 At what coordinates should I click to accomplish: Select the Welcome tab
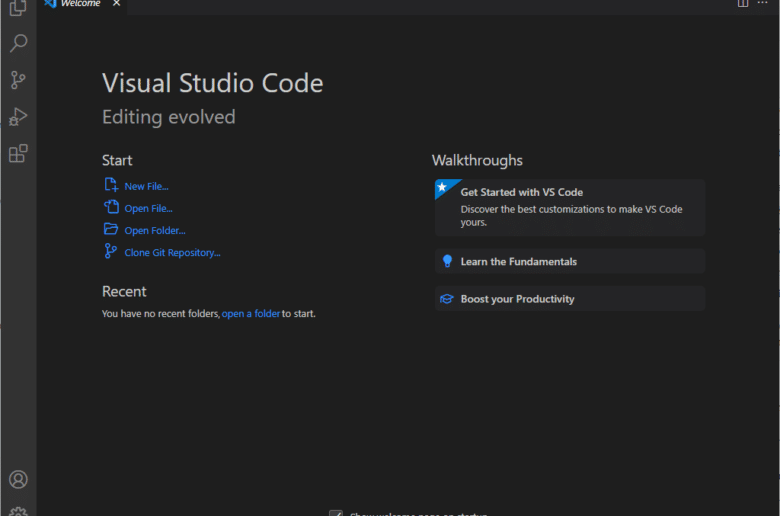click(x=82, y=4)
